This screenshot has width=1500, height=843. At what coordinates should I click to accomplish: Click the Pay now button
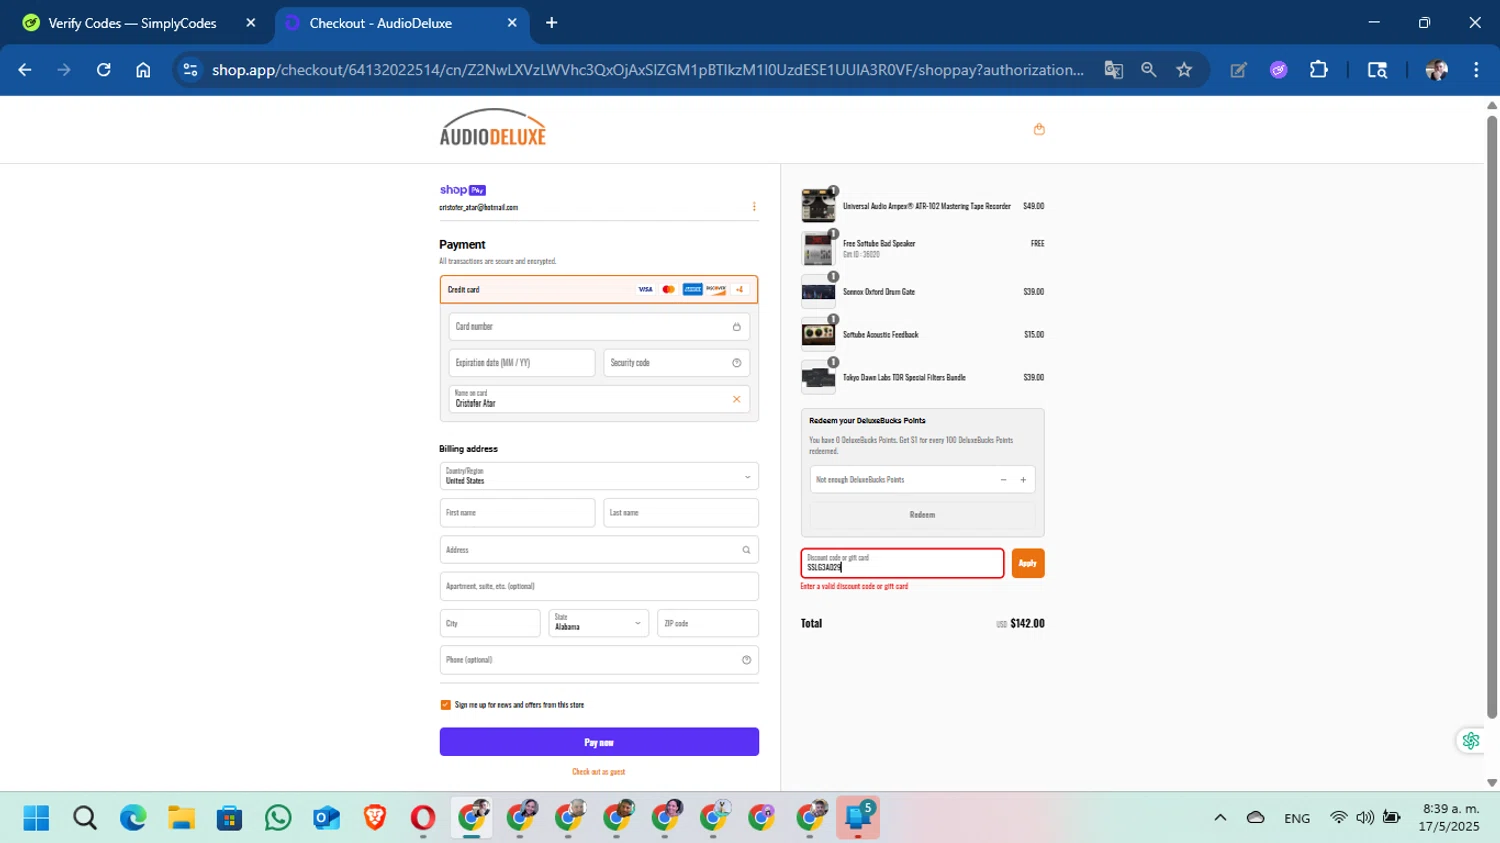pos(599,742)
